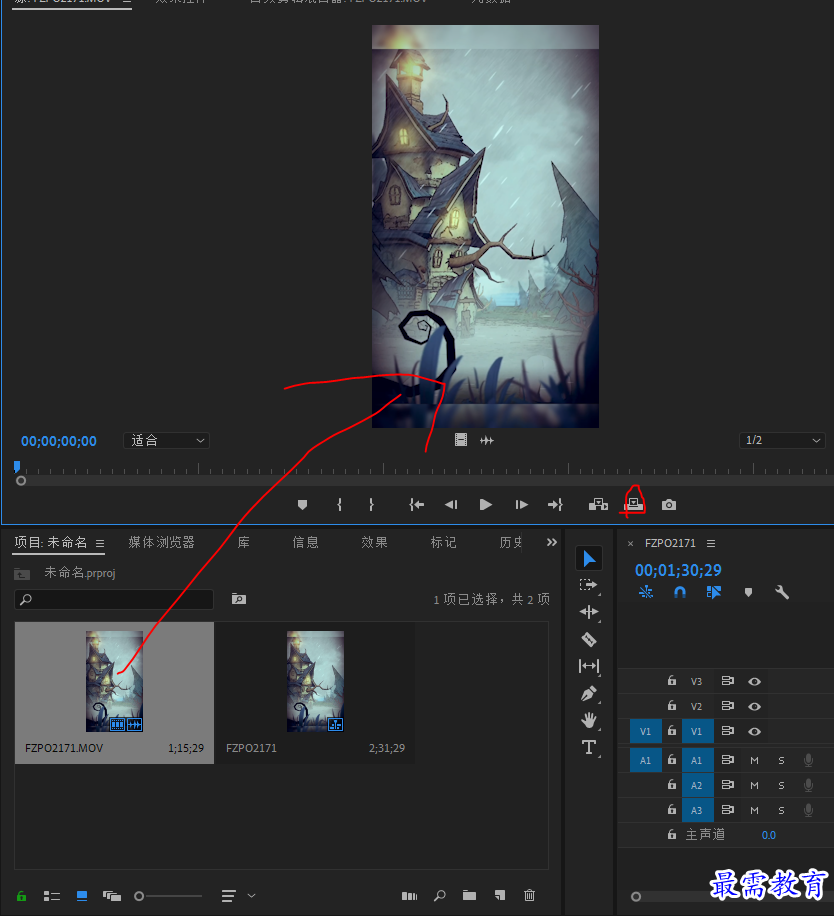Viewport: 834px width, 916px height.
Task: Open project panel menu beside 未命名
Action: [x=100, y=543]
